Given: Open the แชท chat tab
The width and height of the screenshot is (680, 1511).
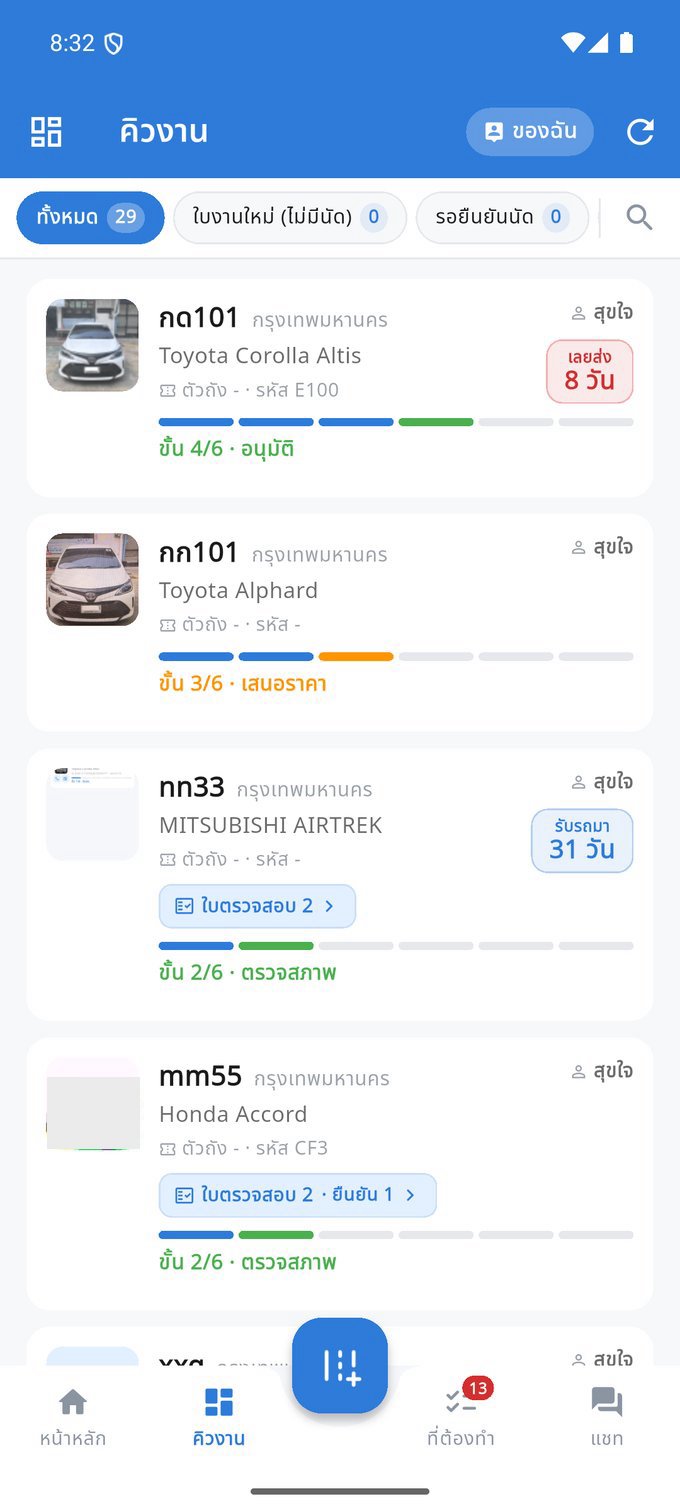Looking at the screenshot, I should [607, 1418].
